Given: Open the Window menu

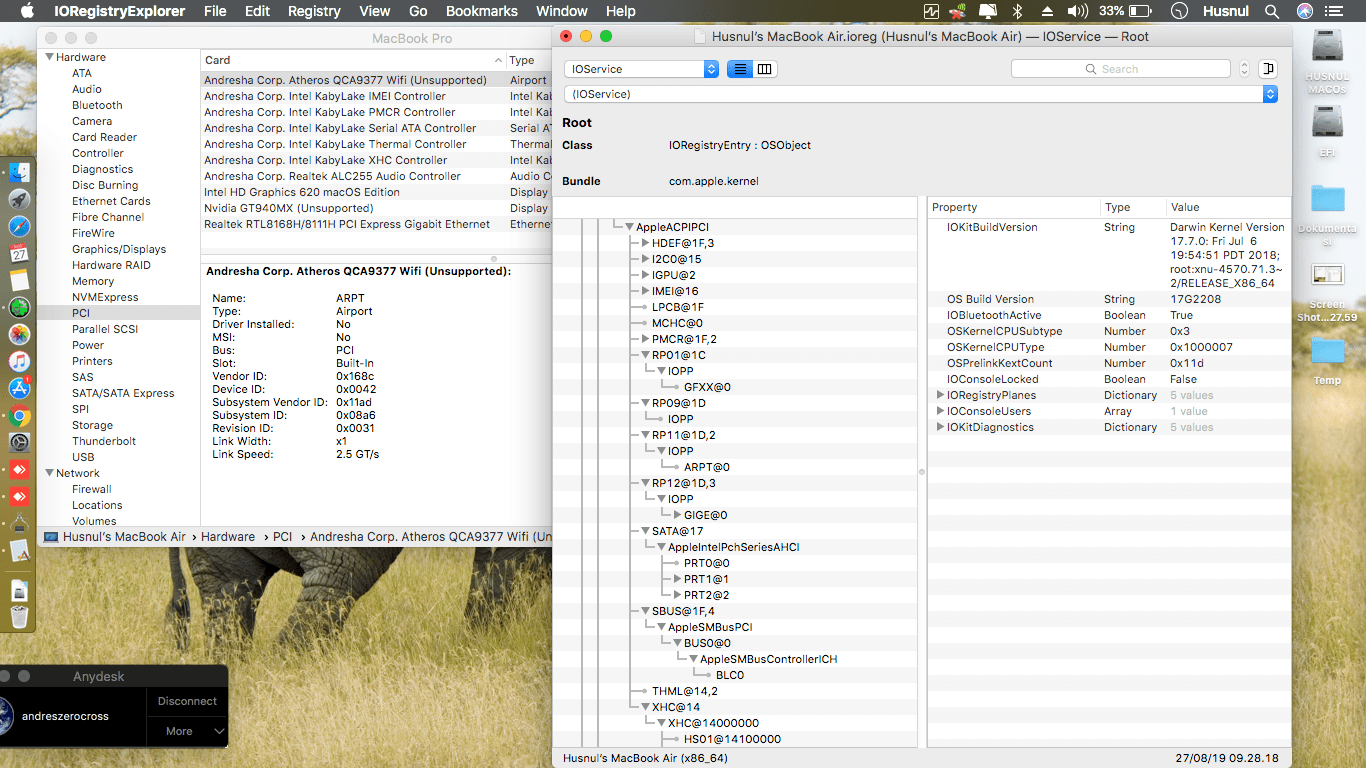Looking at the screenshot, I should (562, 11).
